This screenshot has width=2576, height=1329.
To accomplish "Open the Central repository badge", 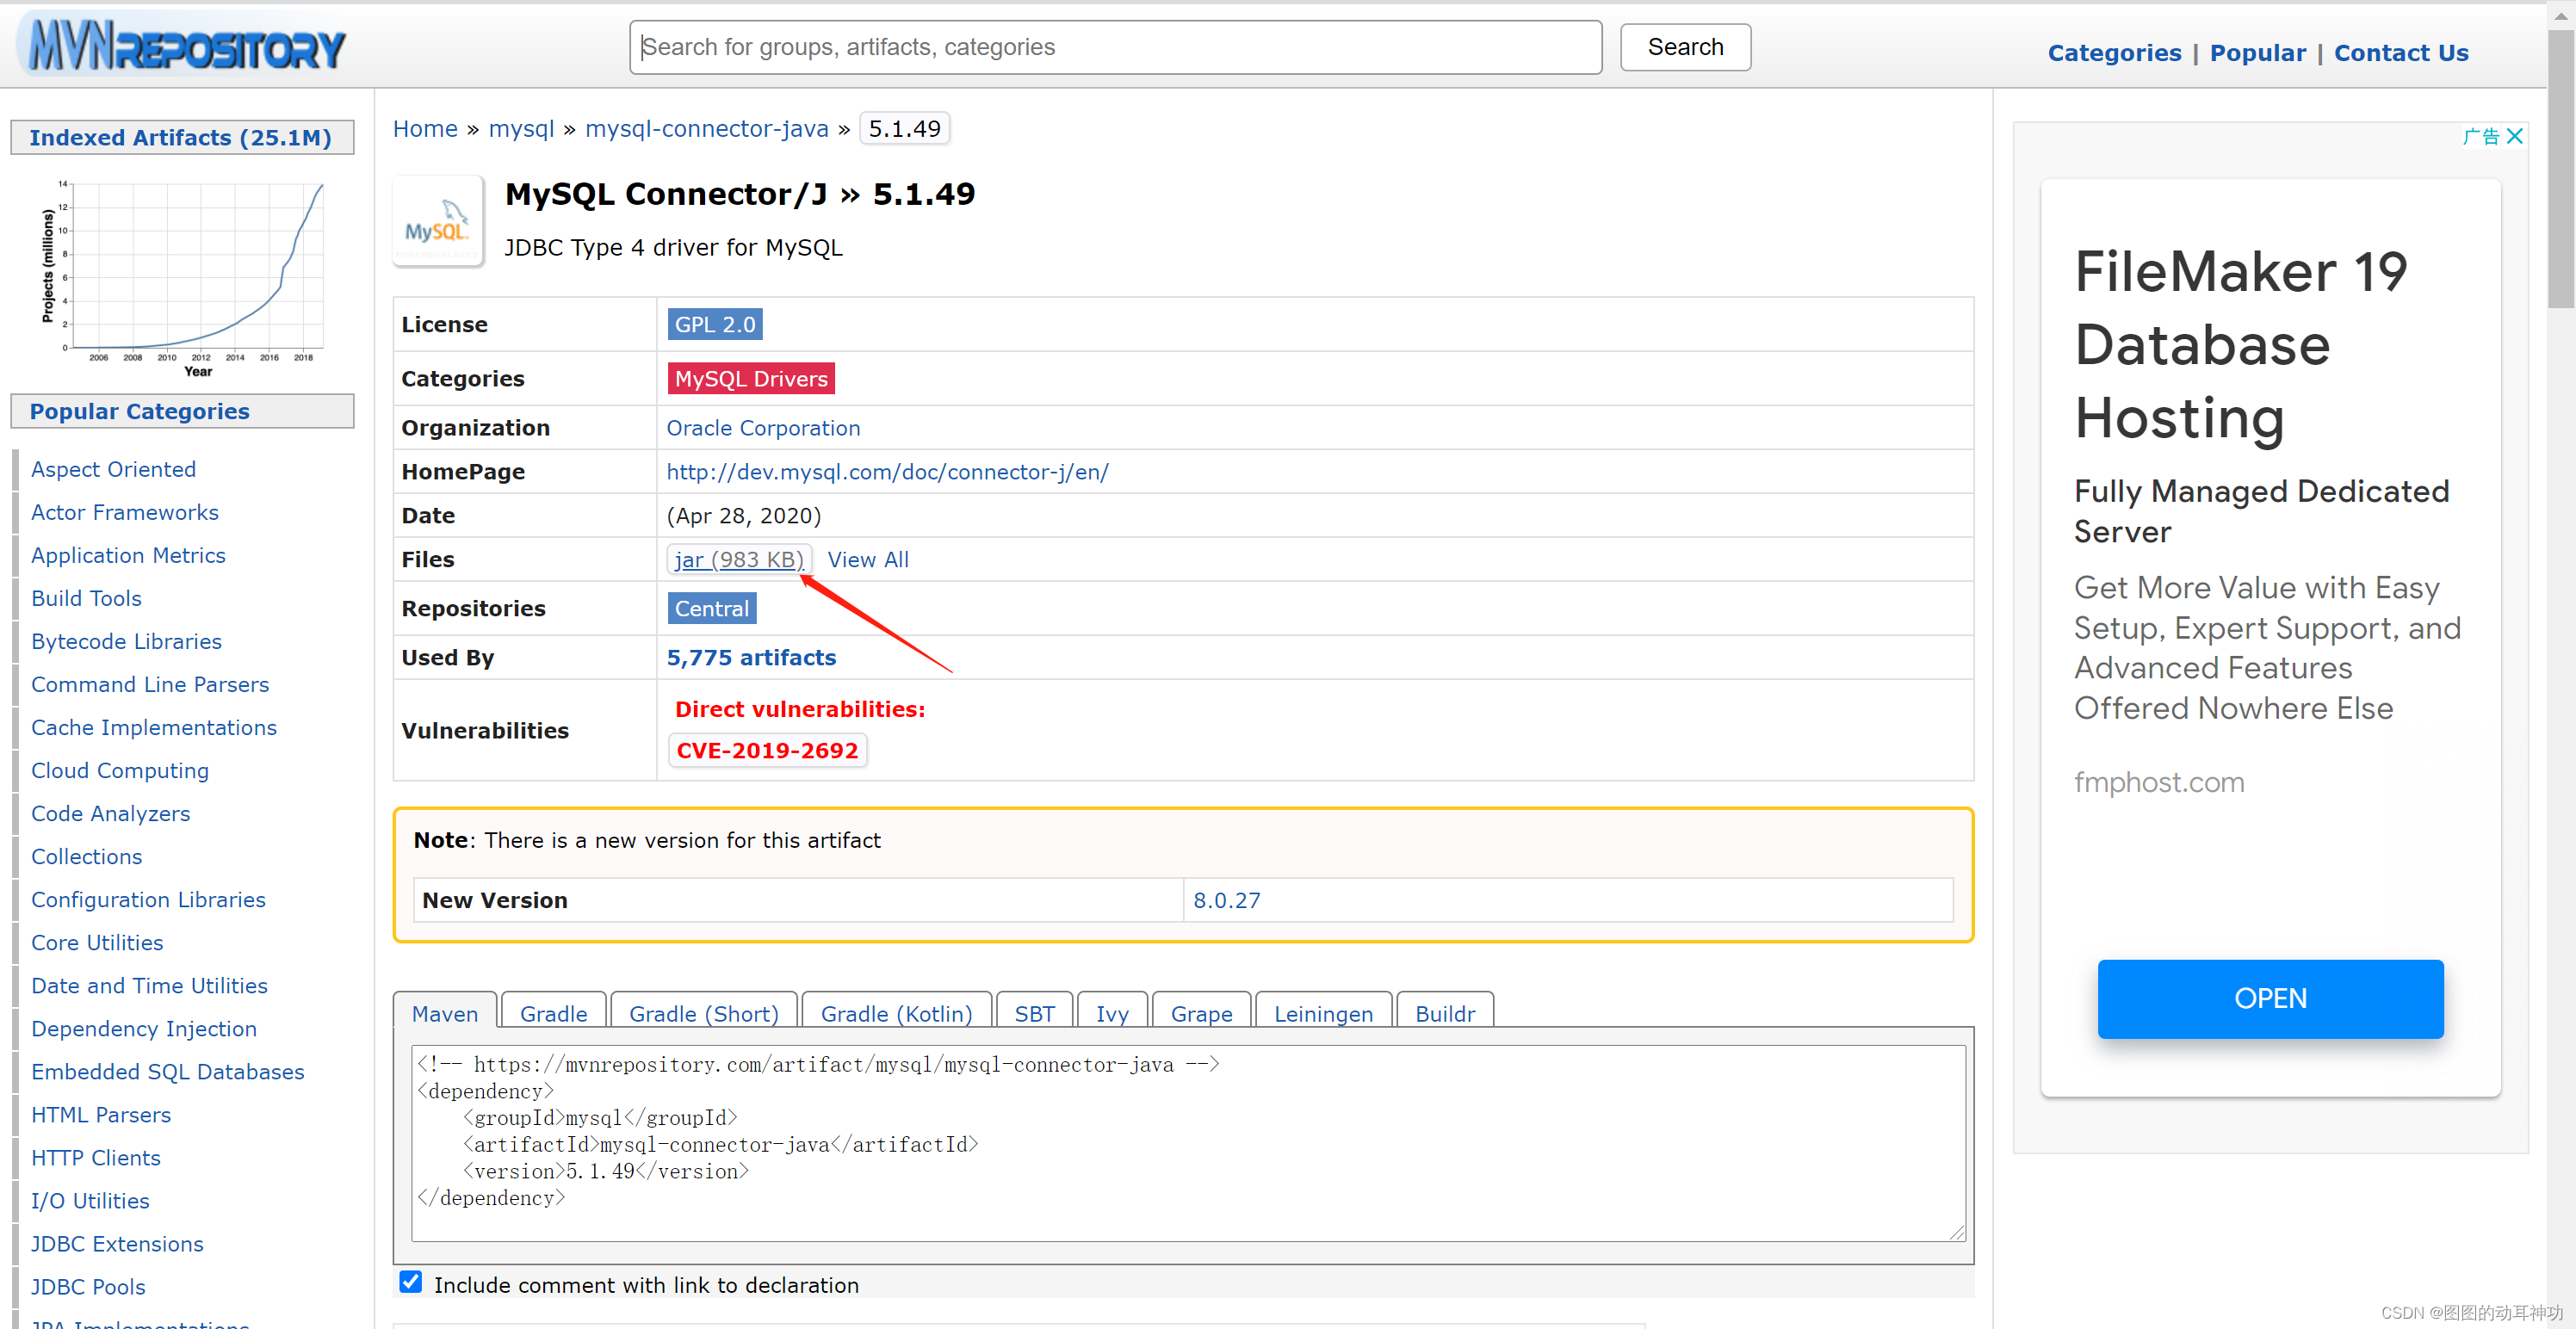I will pyautogui.click(x=711, y=608).
